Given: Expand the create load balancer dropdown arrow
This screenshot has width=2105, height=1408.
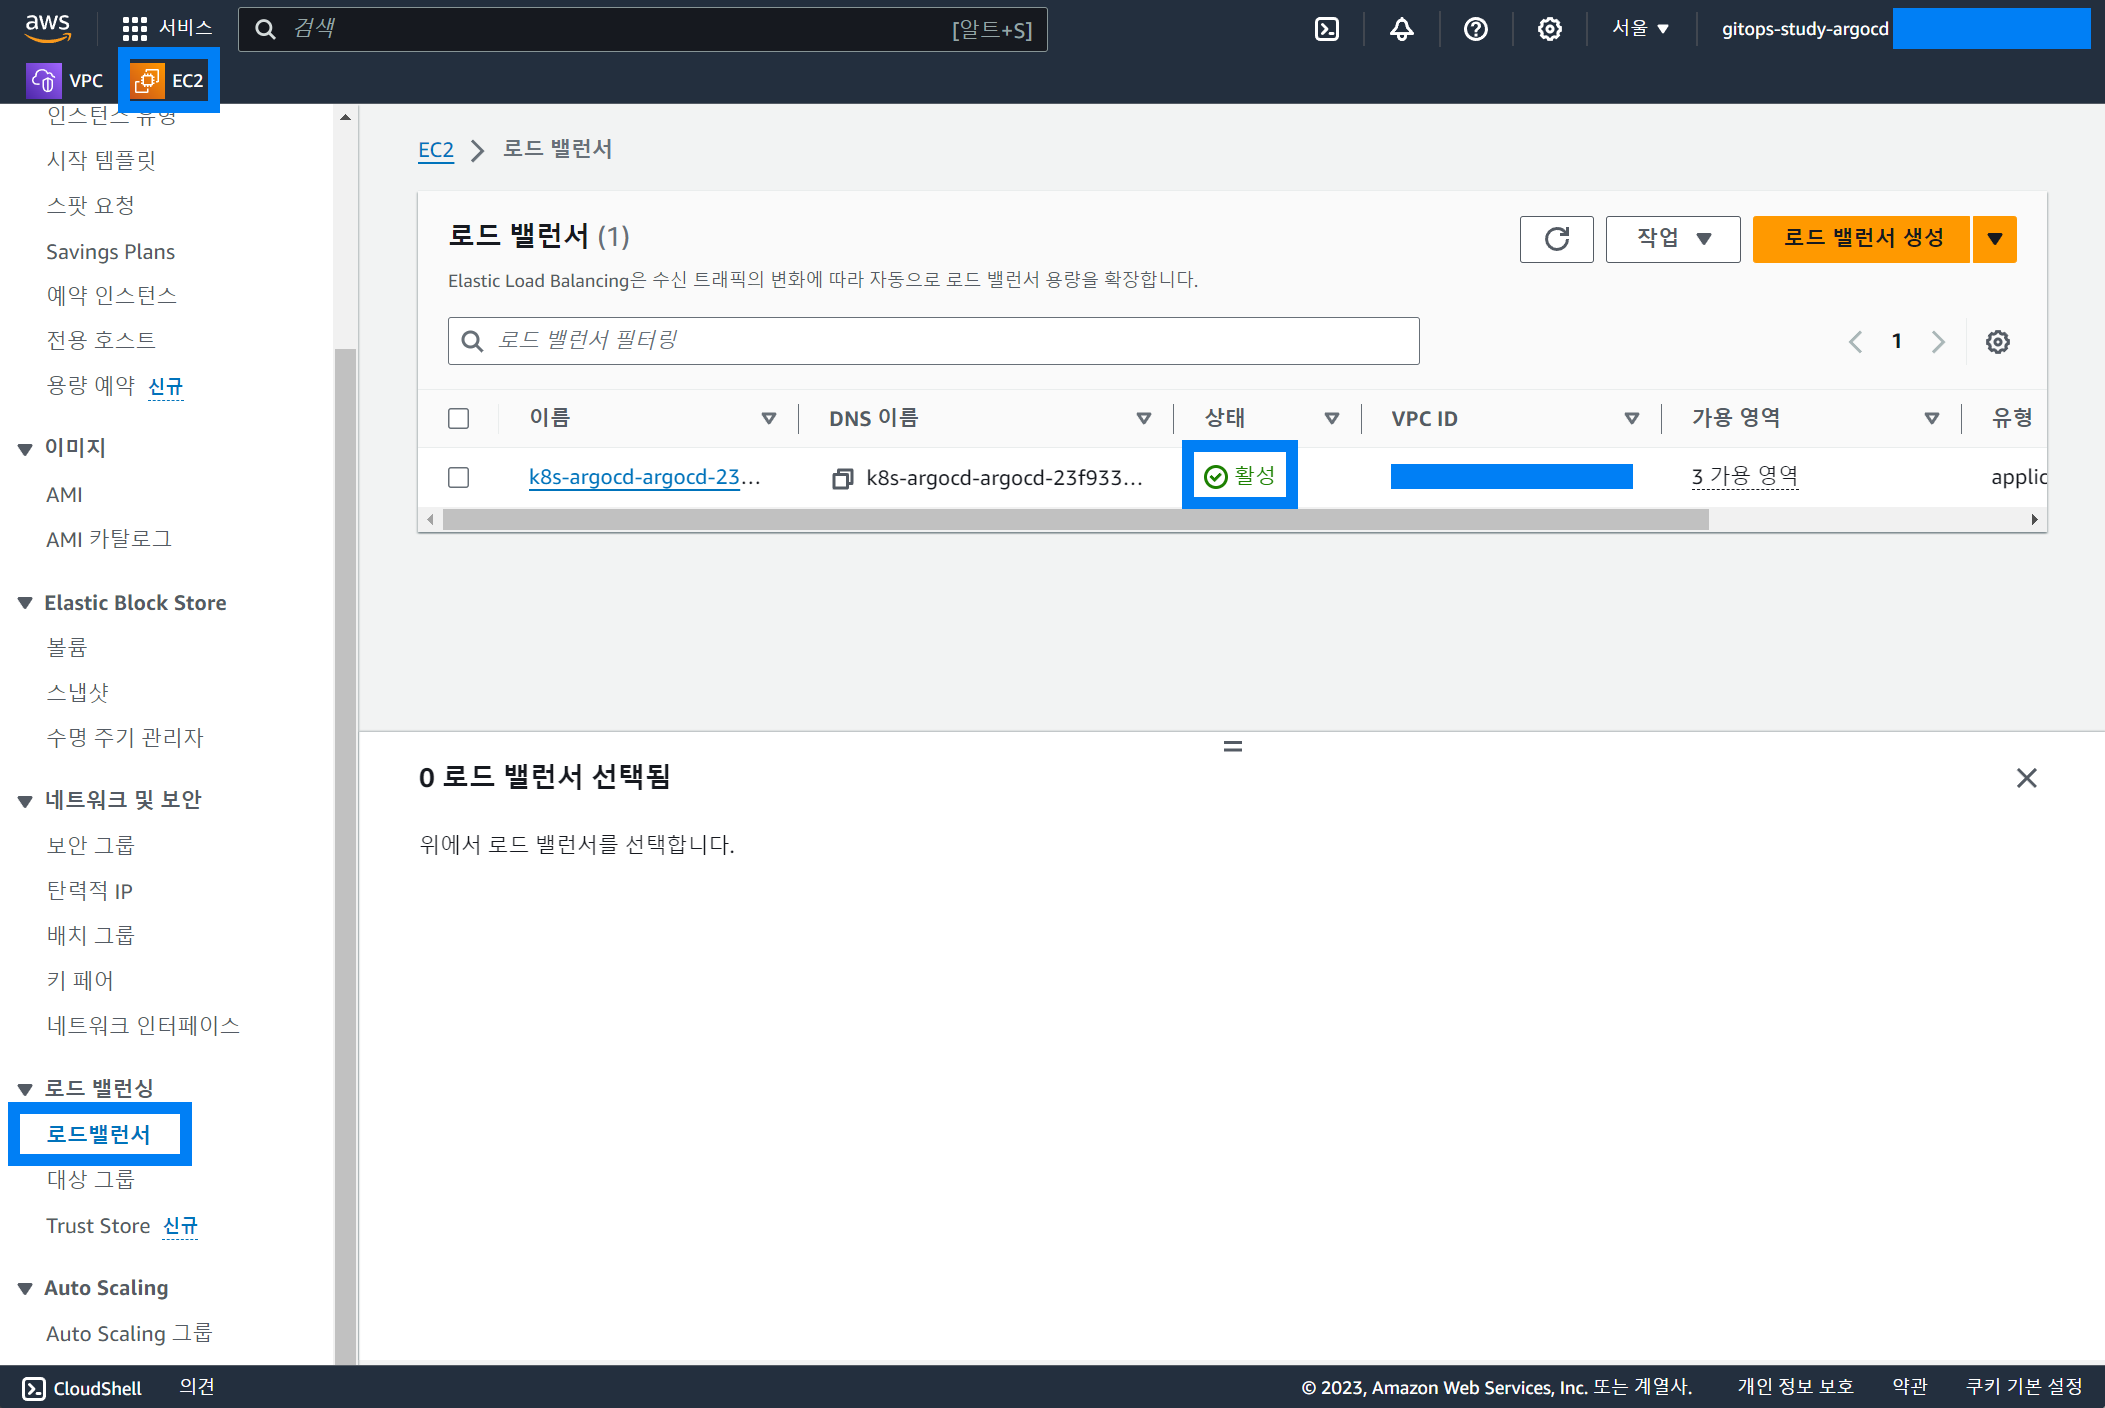Looking at the screenshot, I should click(x=1995, y=239).
